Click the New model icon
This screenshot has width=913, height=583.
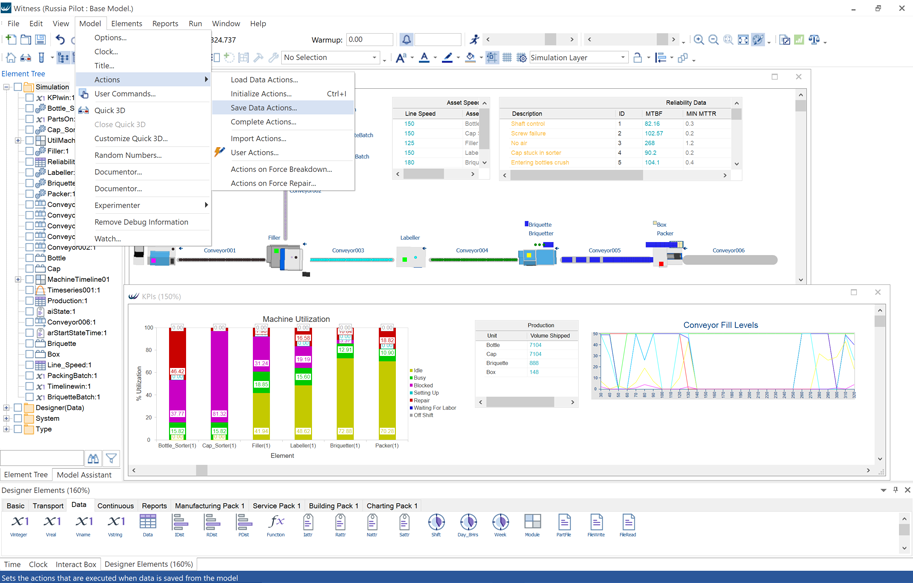[x=11, y=40]
